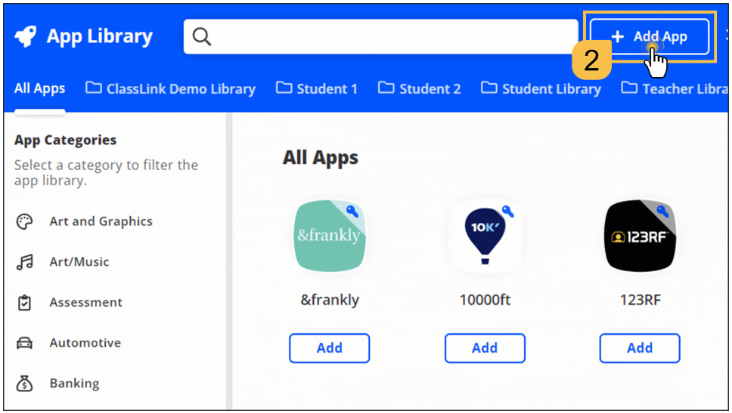The image size is (732, 413).
Task: Open the Student 1 folder tab
Action: 317,88
